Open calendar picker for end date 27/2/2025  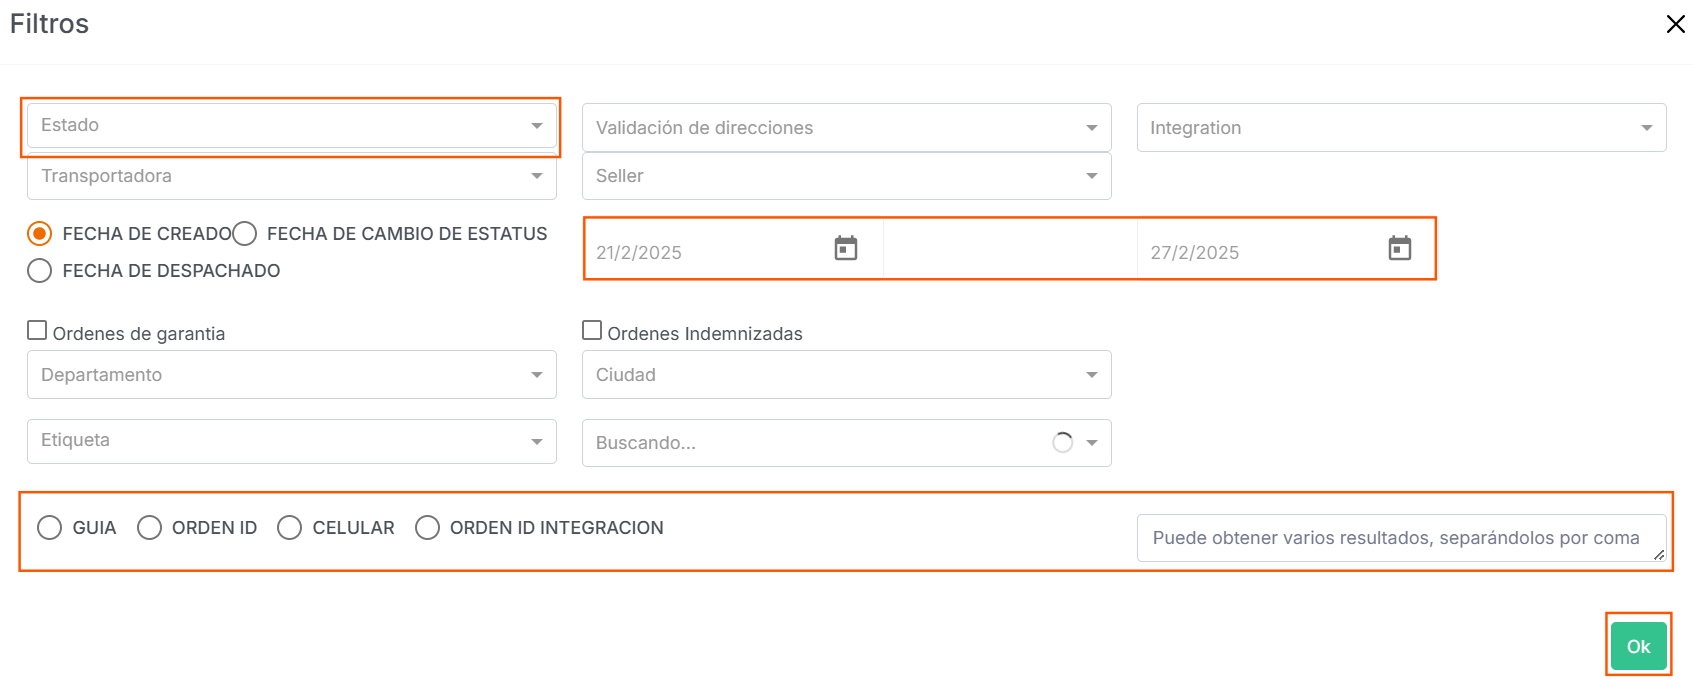[1400, 248]
